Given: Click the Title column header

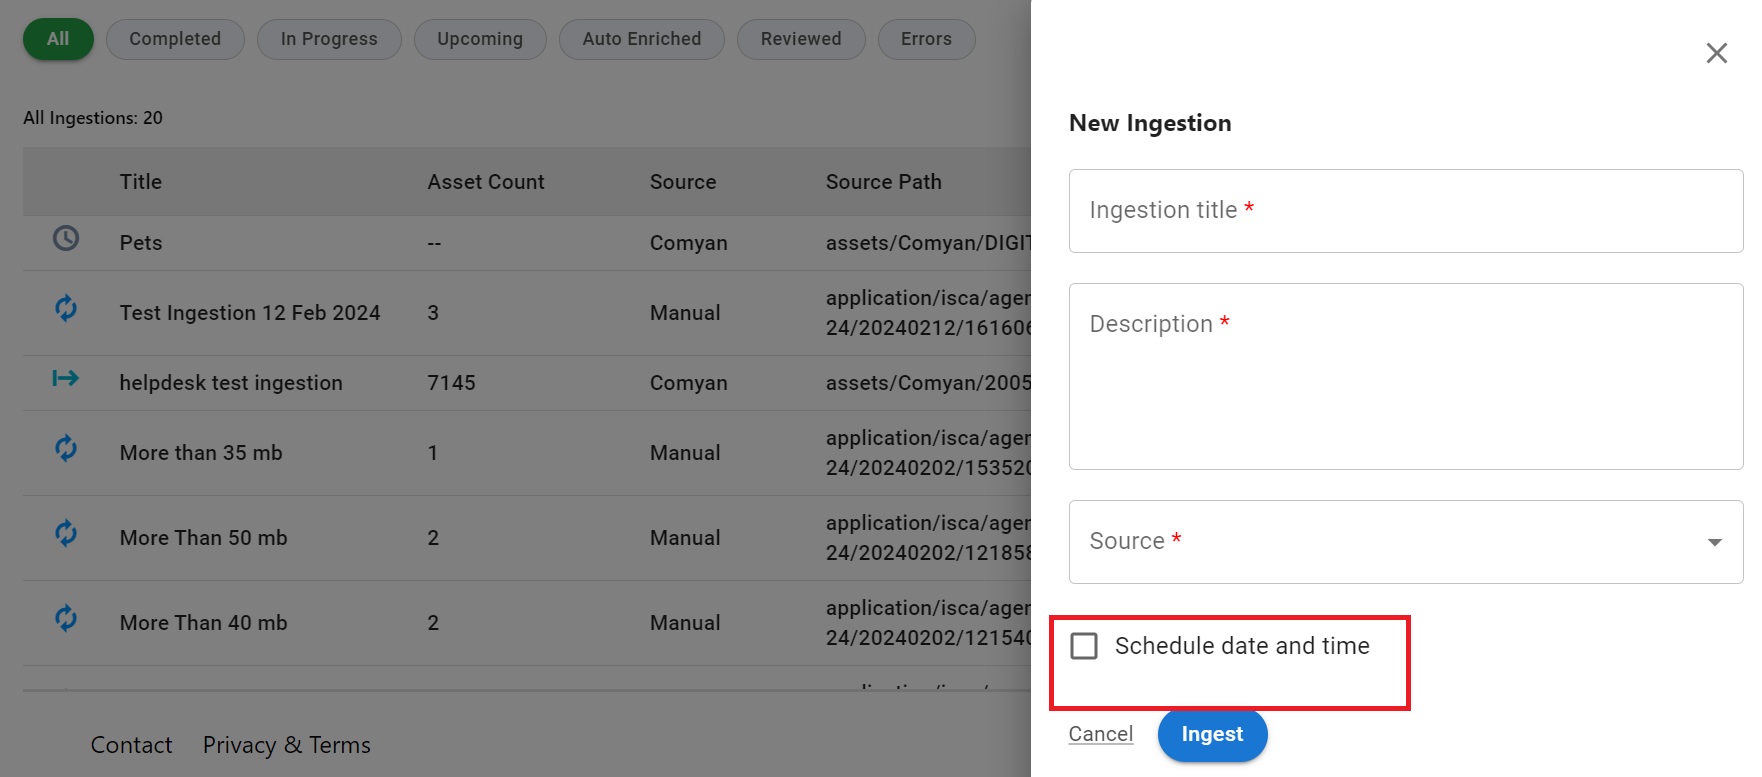Looking at the screenshot, I should tap(141, 182).
